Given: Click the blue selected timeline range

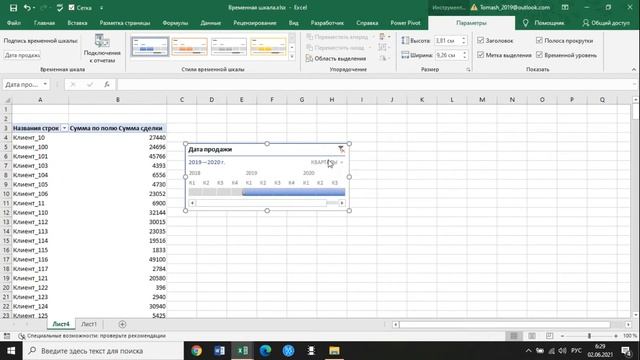Looking at the screenshot, I should tap(293, 192).
